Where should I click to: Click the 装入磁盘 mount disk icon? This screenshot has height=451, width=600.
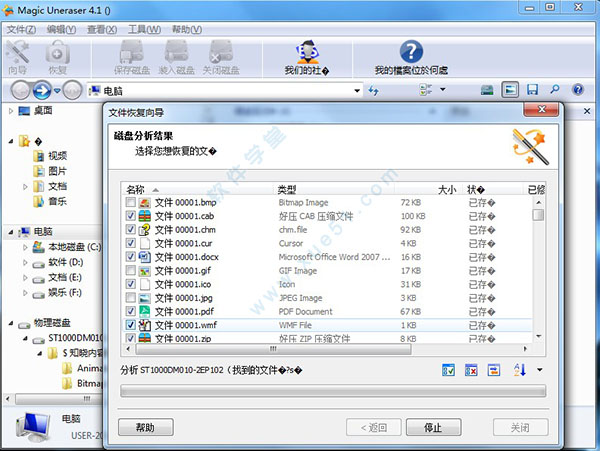pyautogui.click(x=176, y=57)
